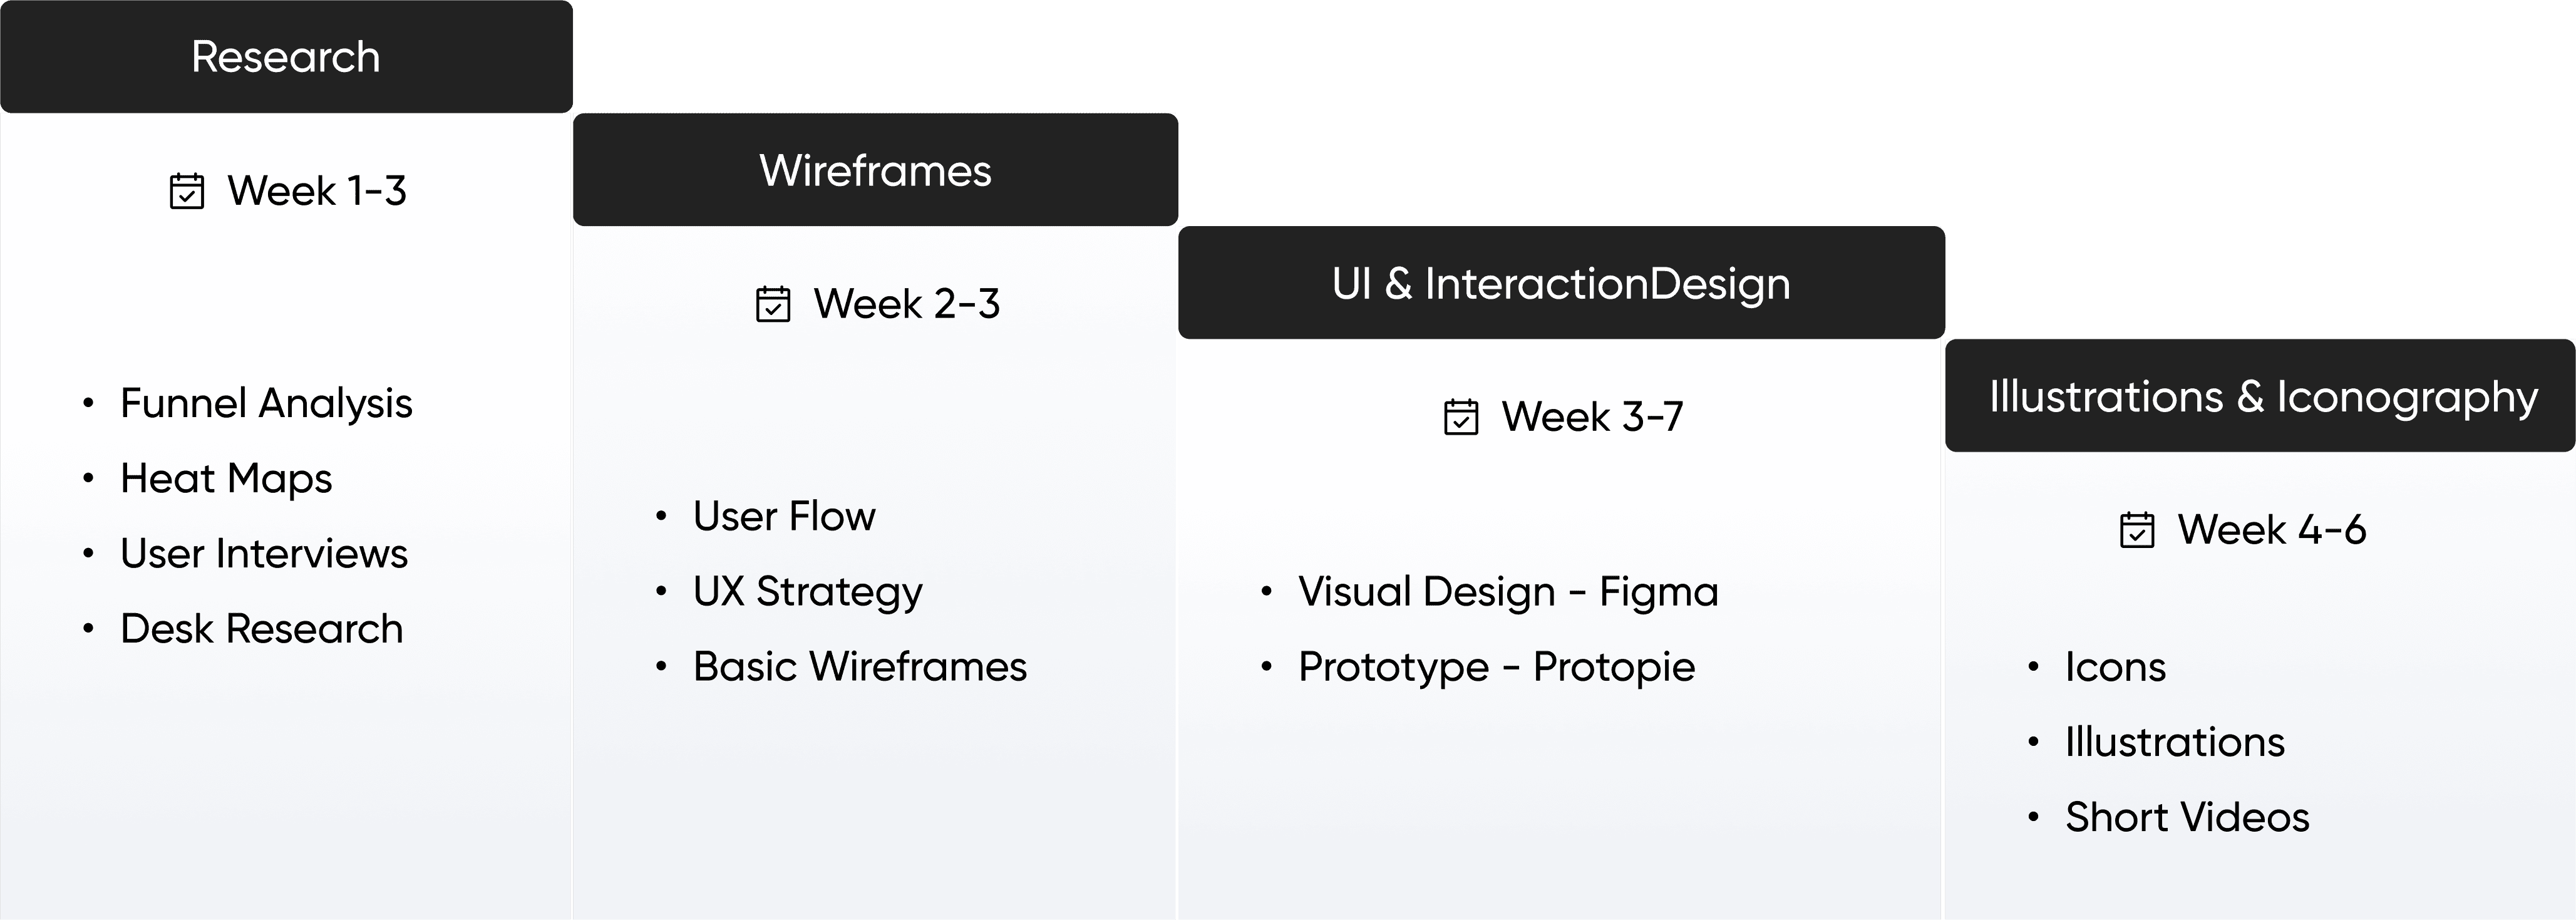Select the Wireframes phase header
Image resolution: width=2576 pixels, height=920 pixels.
coord(875,170)
